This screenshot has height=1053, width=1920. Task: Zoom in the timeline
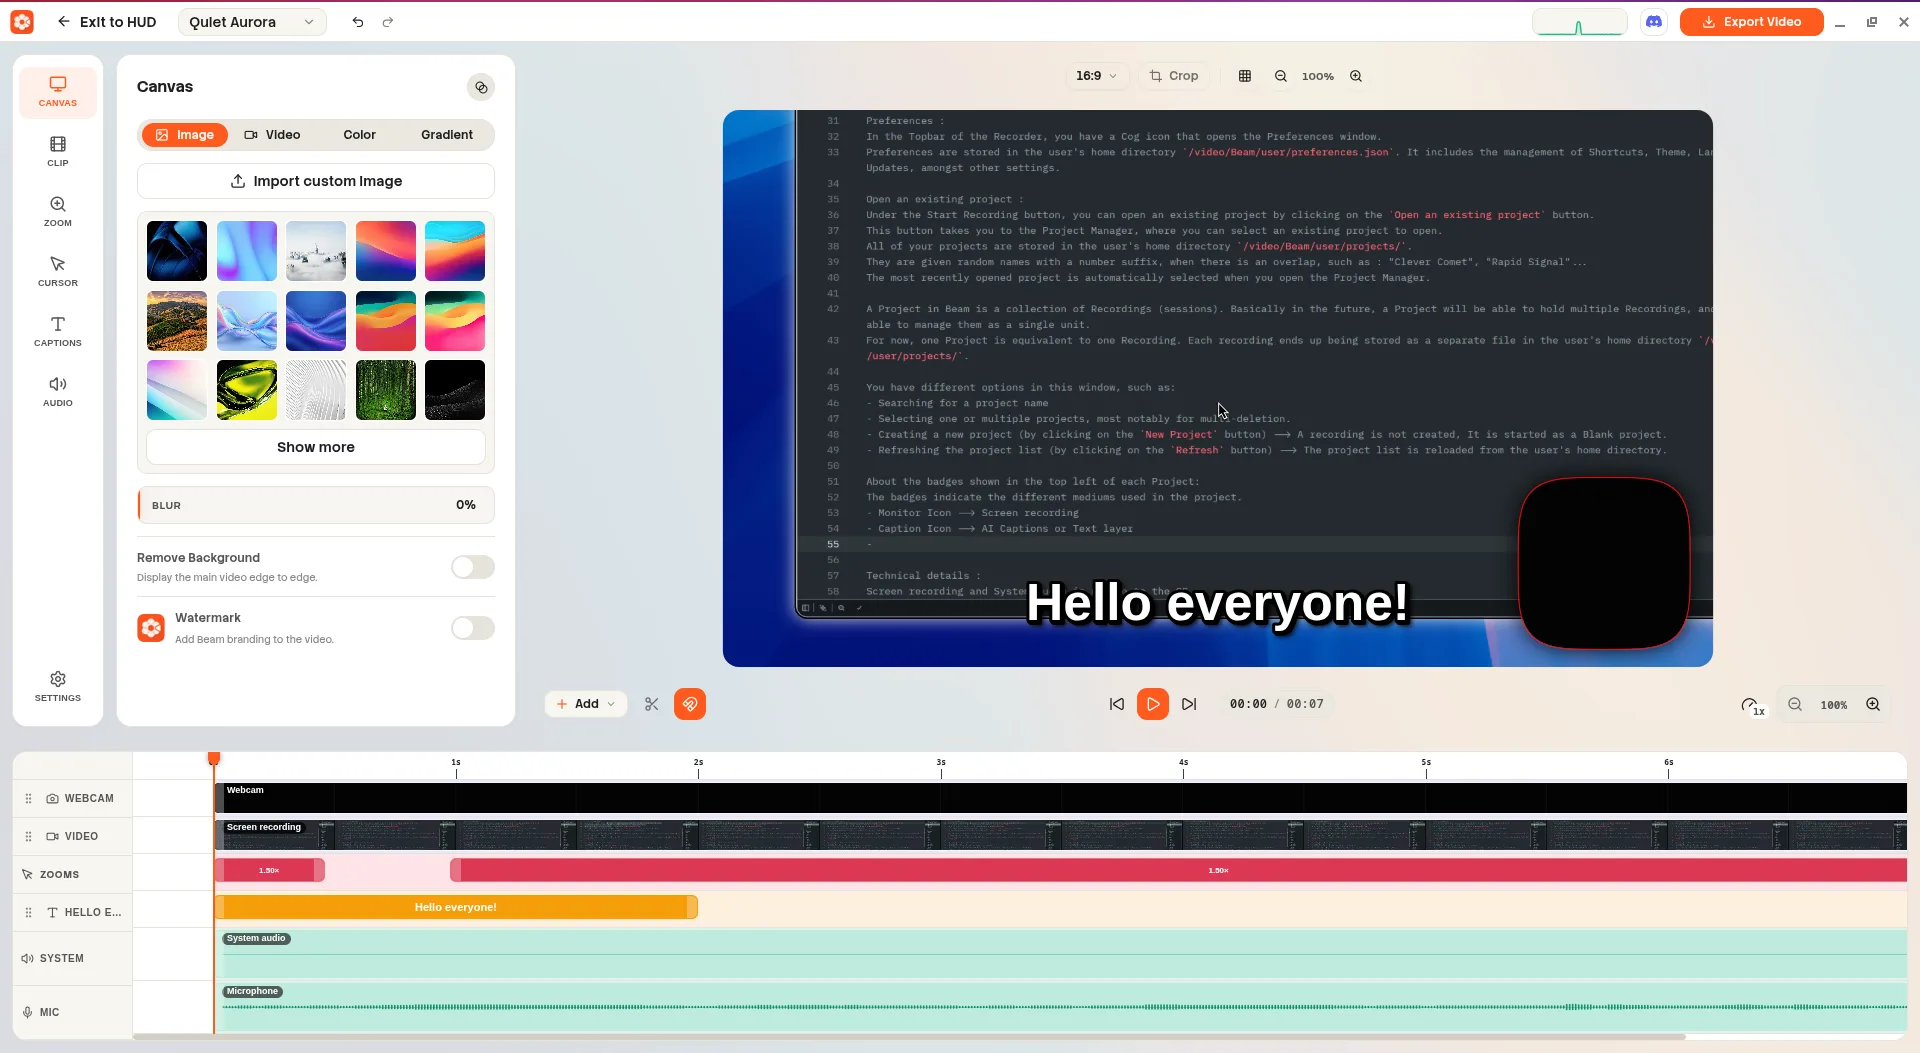(x=1873, y=704)
